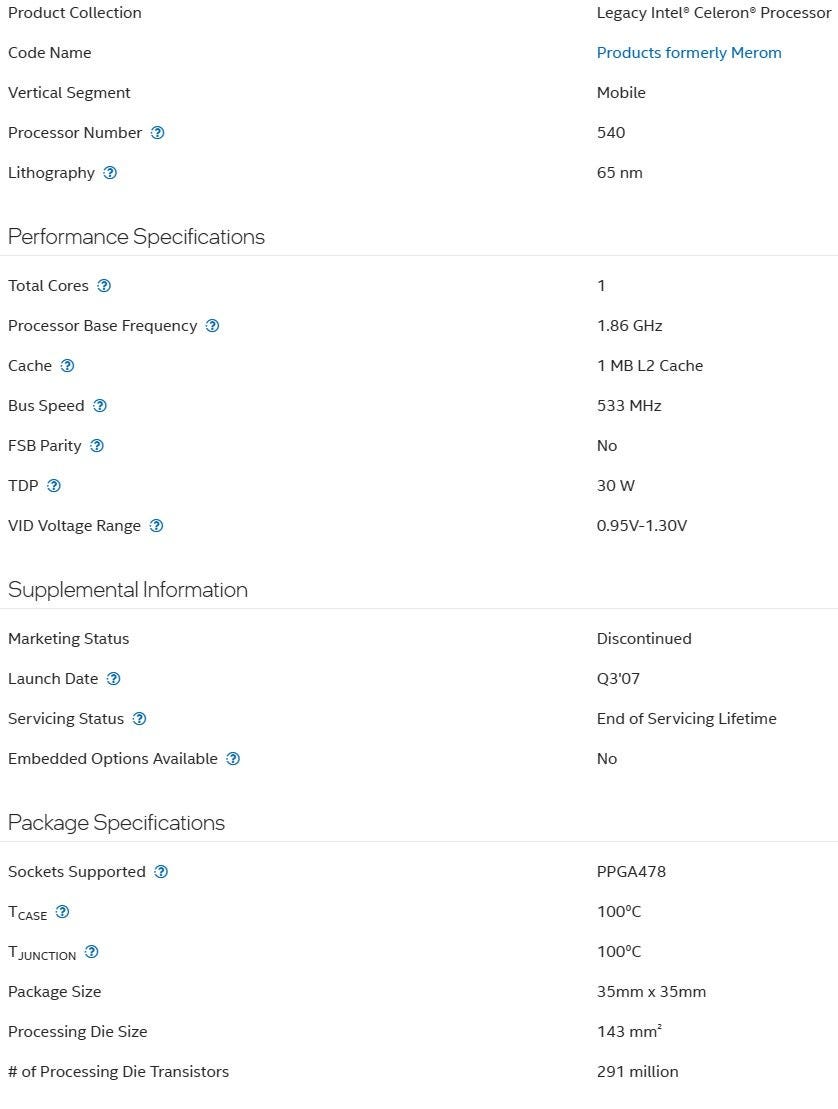Click the Performance Specifications heading

pyautogui.click(x=136, y=237)
